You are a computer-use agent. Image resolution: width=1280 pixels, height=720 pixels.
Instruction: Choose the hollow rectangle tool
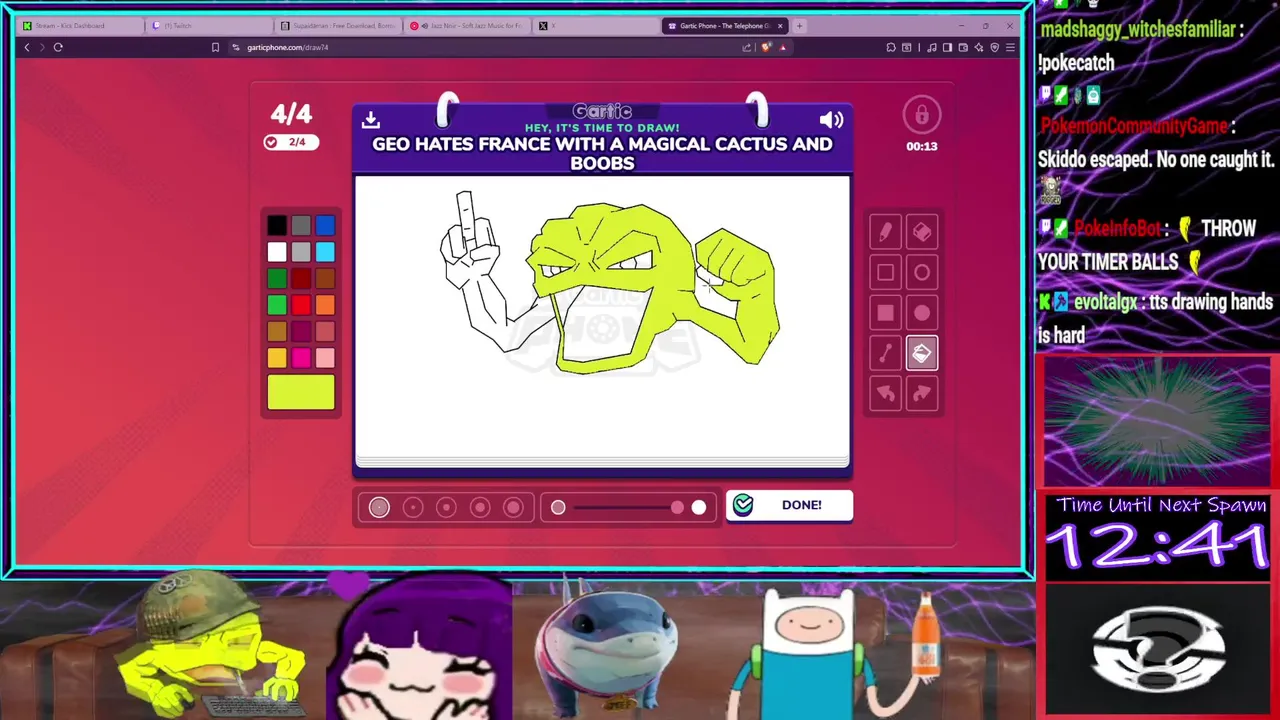click(885, 272)
